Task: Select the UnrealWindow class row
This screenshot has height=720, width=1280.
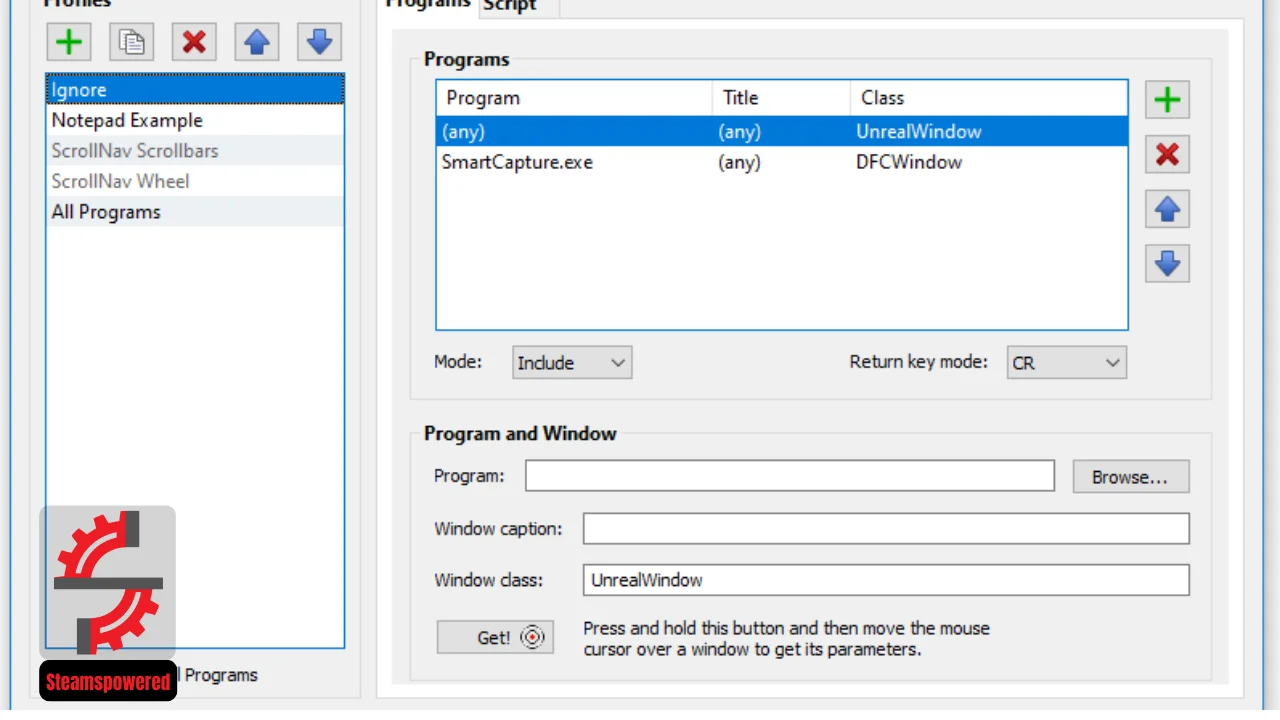Action: 782,131
